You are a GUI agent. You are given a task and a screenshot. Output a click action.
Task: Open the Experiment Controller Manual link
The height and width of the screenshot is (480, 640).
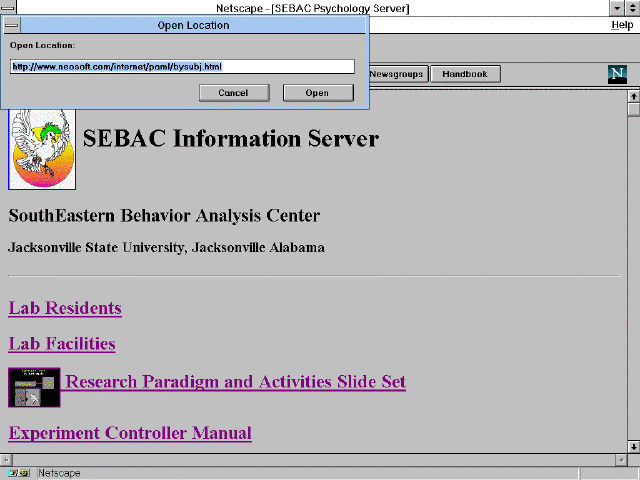coord(130,433)
